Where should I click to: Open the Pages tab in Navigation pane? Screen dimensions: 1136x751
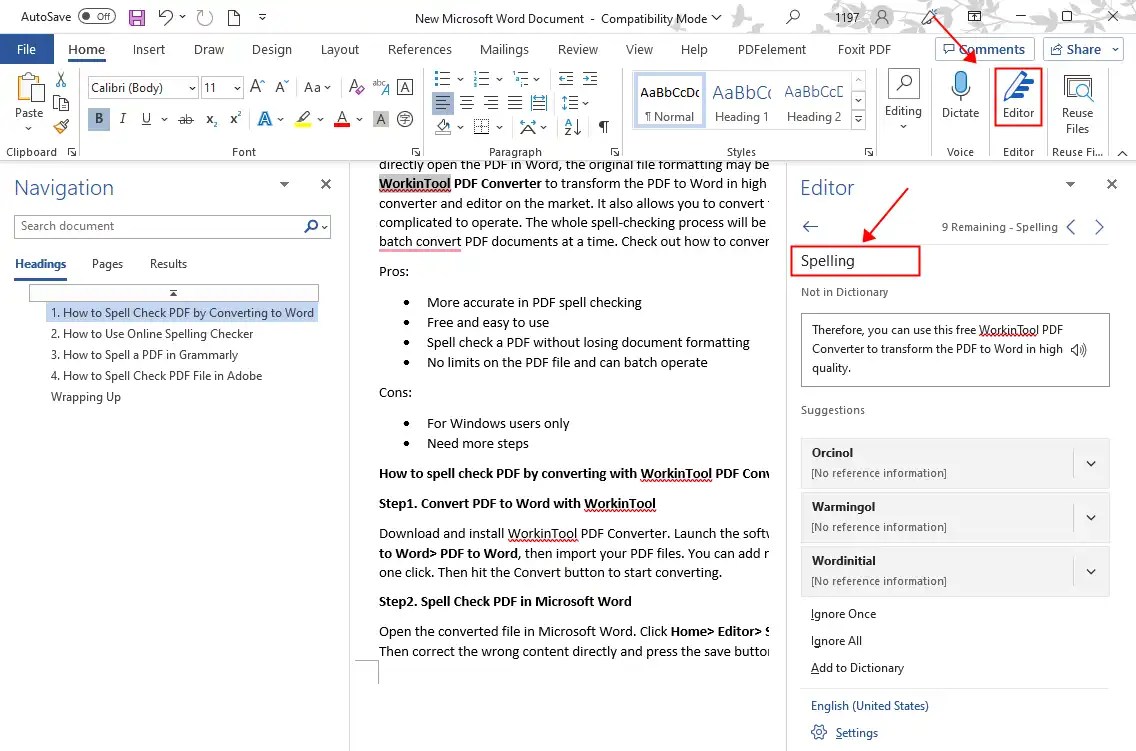(108, 263)
